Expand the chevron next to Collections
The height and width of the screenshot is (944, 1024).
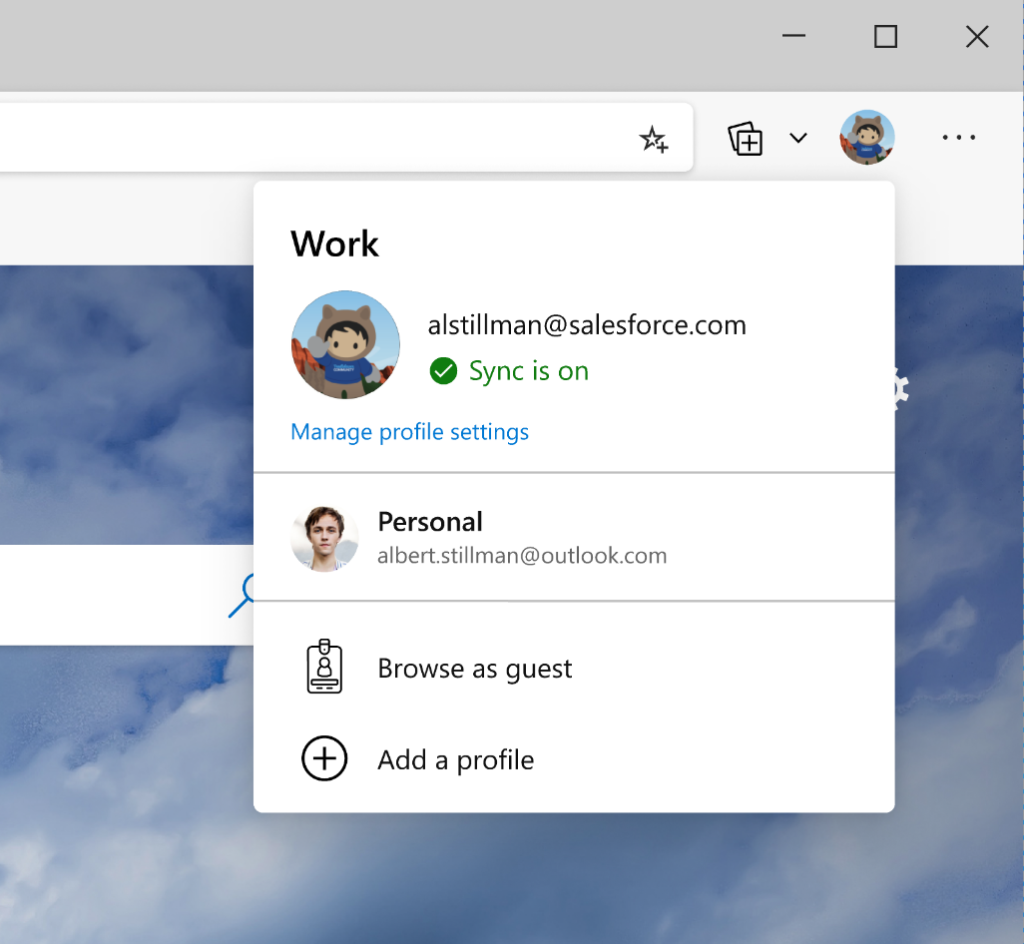click(x=798, y=138)
